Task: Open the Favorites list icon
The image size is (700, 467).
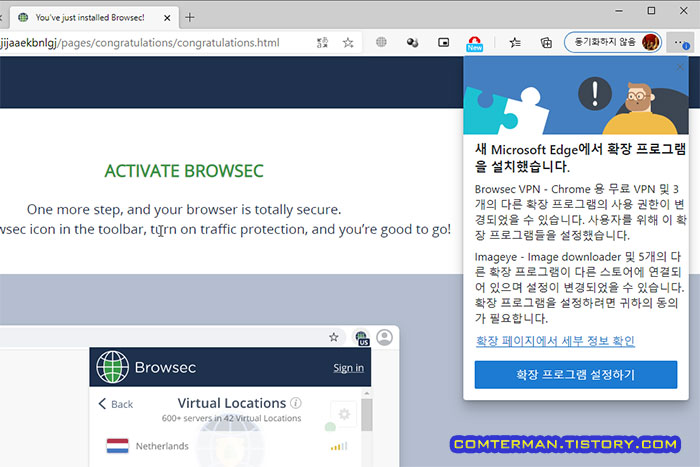Action: (515, 42)
